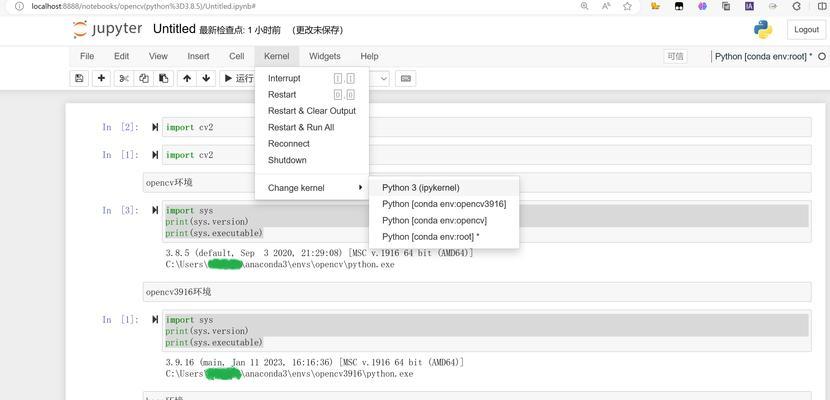The height and width of the screenshot is (400, 830).
Task: Click the Python [conda env:root] kernel name
Action: 763,56
